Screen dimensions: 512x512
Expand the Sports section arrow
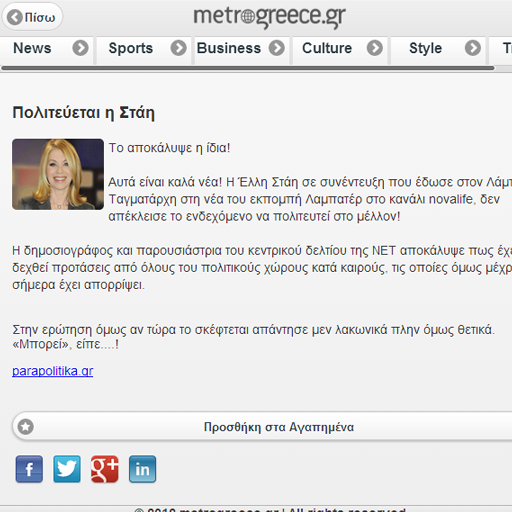tap(178, 48)
